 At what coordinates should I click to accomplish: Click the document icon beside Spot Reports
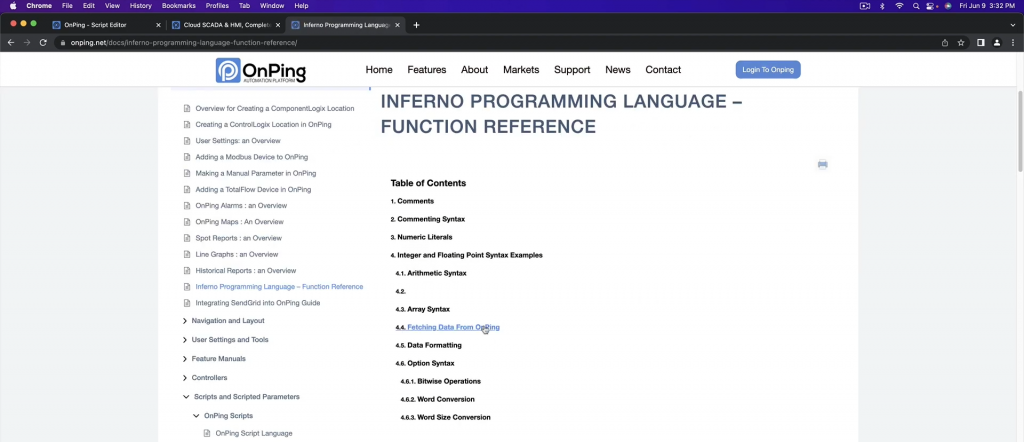click(187, 238)
